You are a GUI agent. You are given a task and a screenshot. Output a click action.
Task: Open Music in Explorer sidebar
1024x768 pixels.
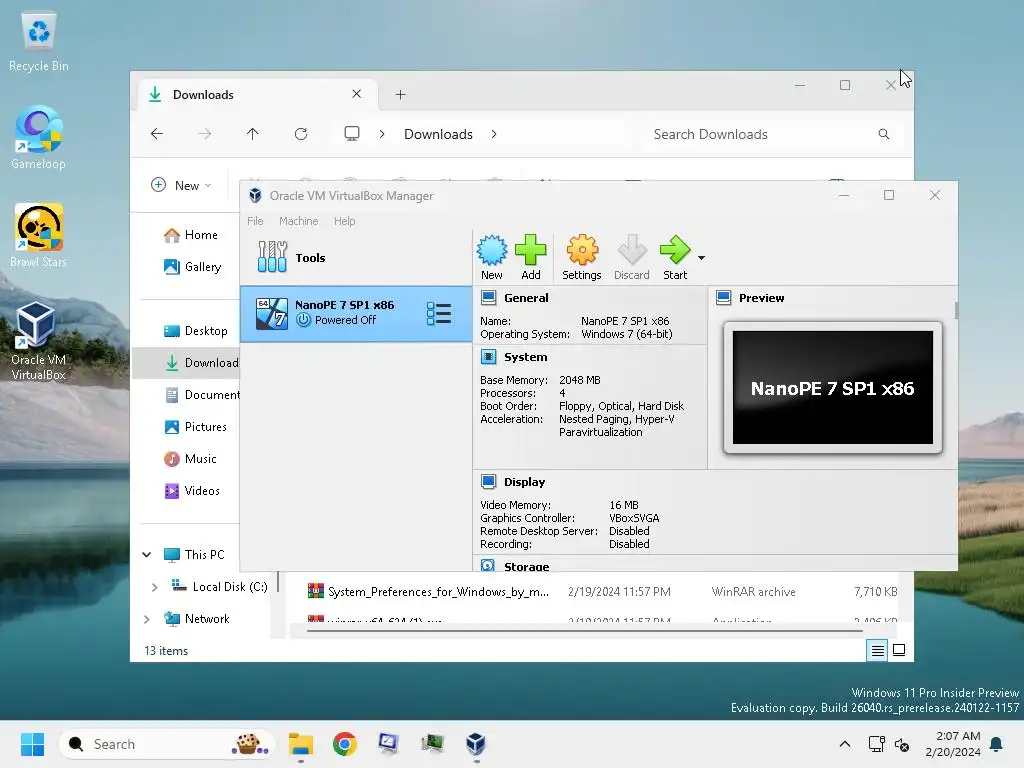tap(190, 459)
